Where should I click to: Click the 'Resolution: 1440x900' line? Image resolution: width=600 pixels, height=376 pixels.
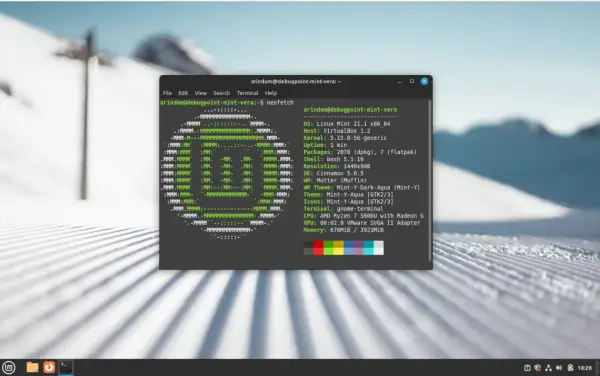pos(337,166)
